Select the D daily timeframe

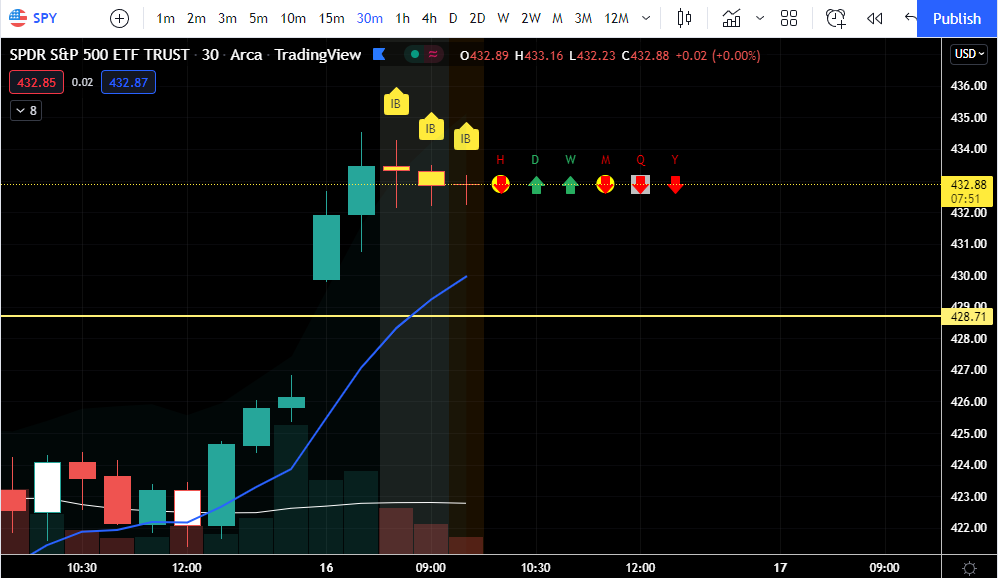point(453,18)
